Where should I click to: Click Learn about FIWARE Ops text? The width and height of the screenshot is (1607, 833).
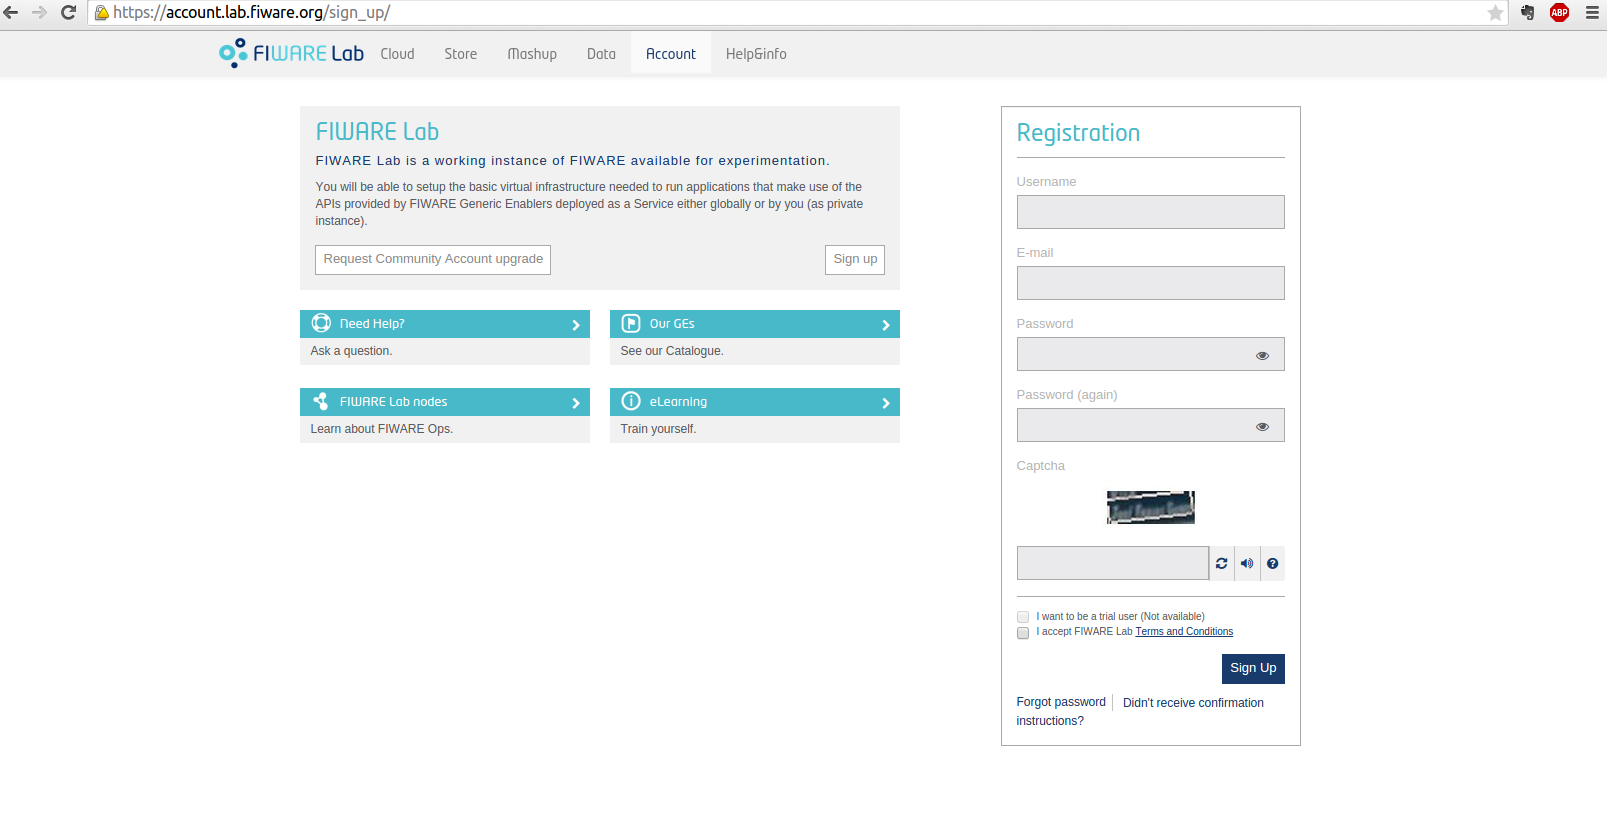(x=382, y=429)
